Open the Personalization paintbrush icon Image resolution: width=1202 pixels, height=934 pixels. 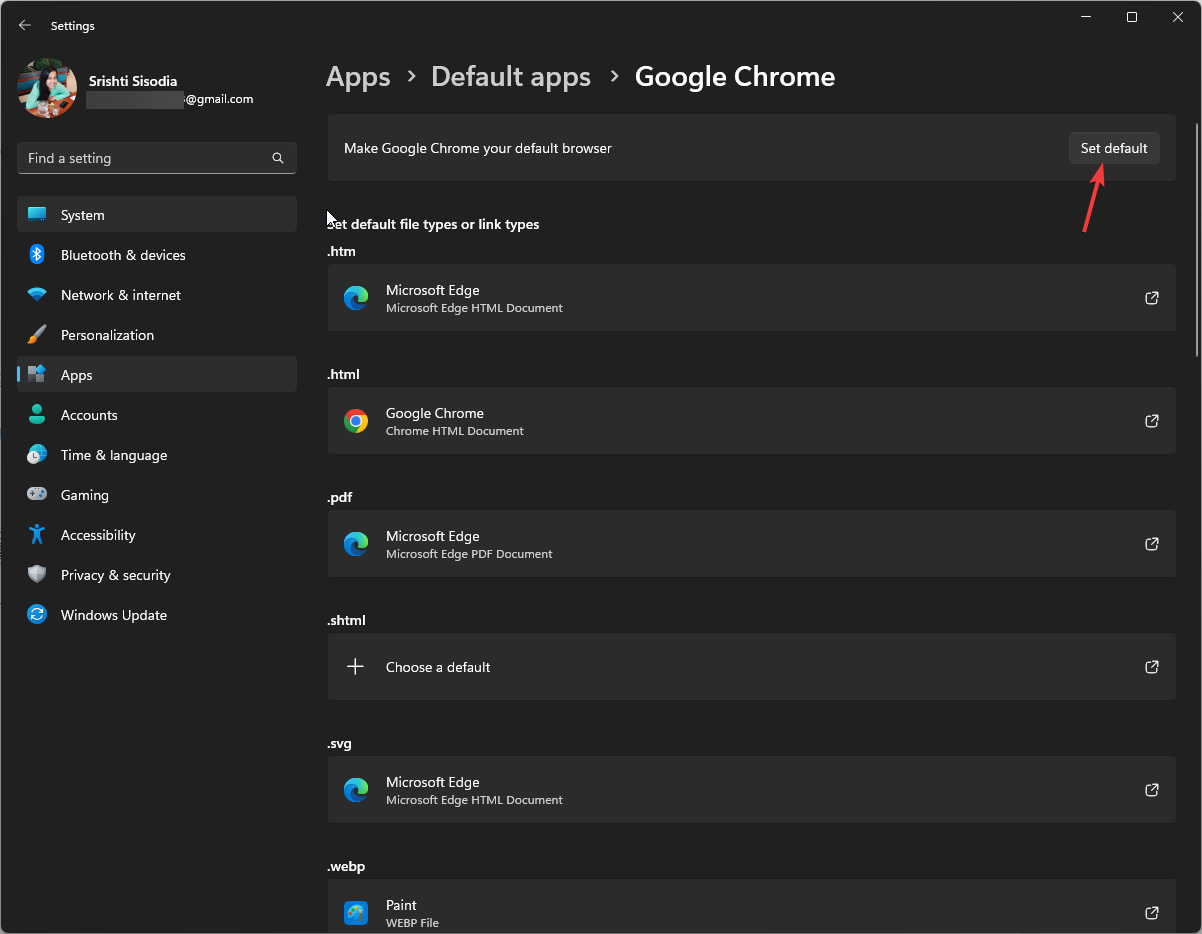(x=37, y=335)
